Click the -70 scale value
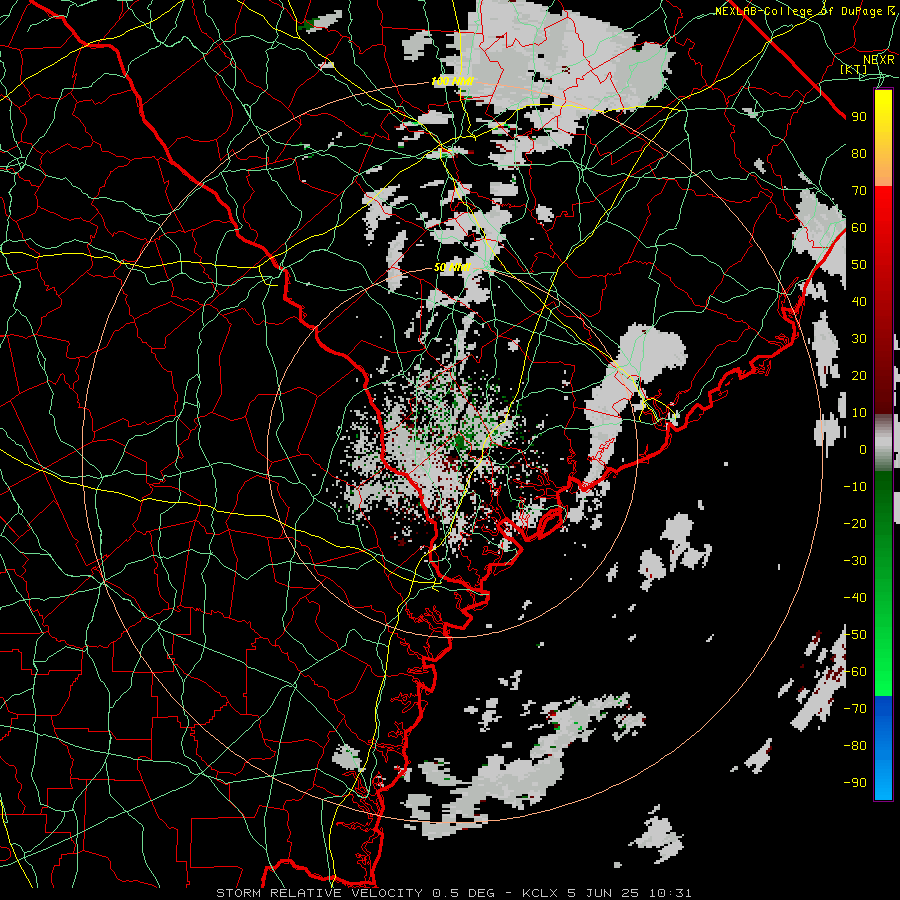Screen dimensions: 900x900 click(x=855, y=709)
